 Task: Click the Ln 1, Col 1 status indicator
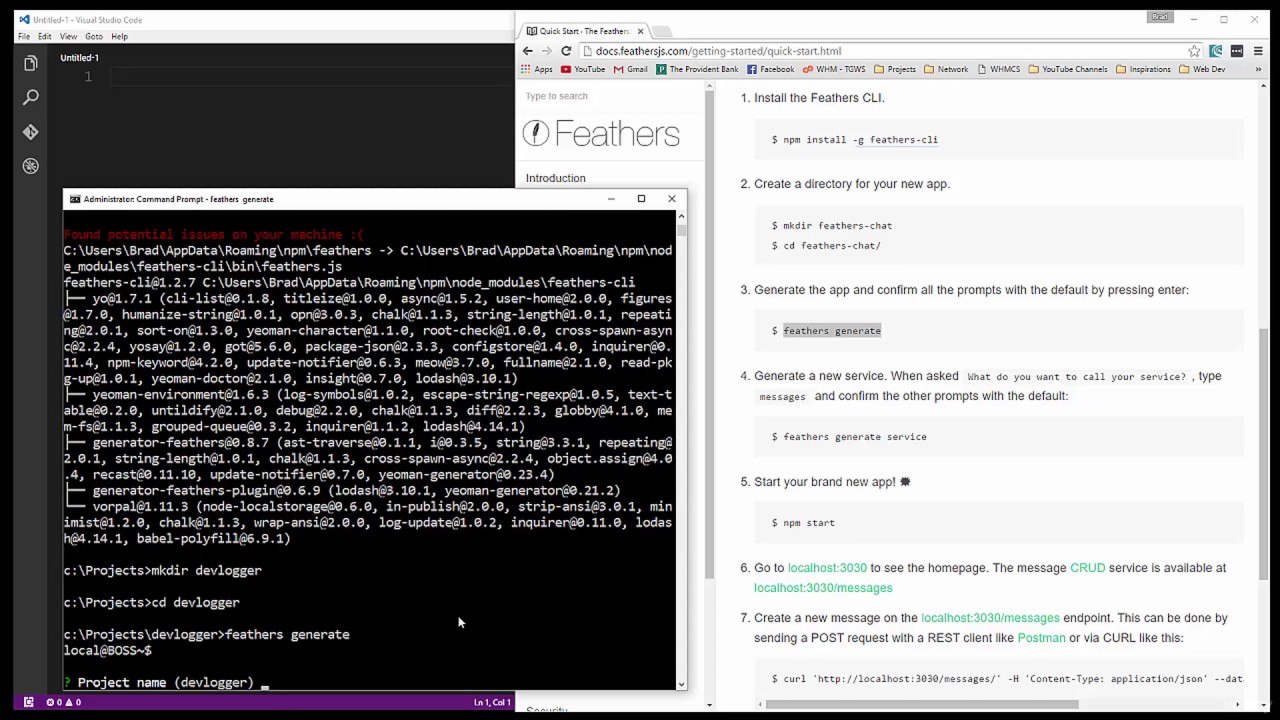click(492, 702)
